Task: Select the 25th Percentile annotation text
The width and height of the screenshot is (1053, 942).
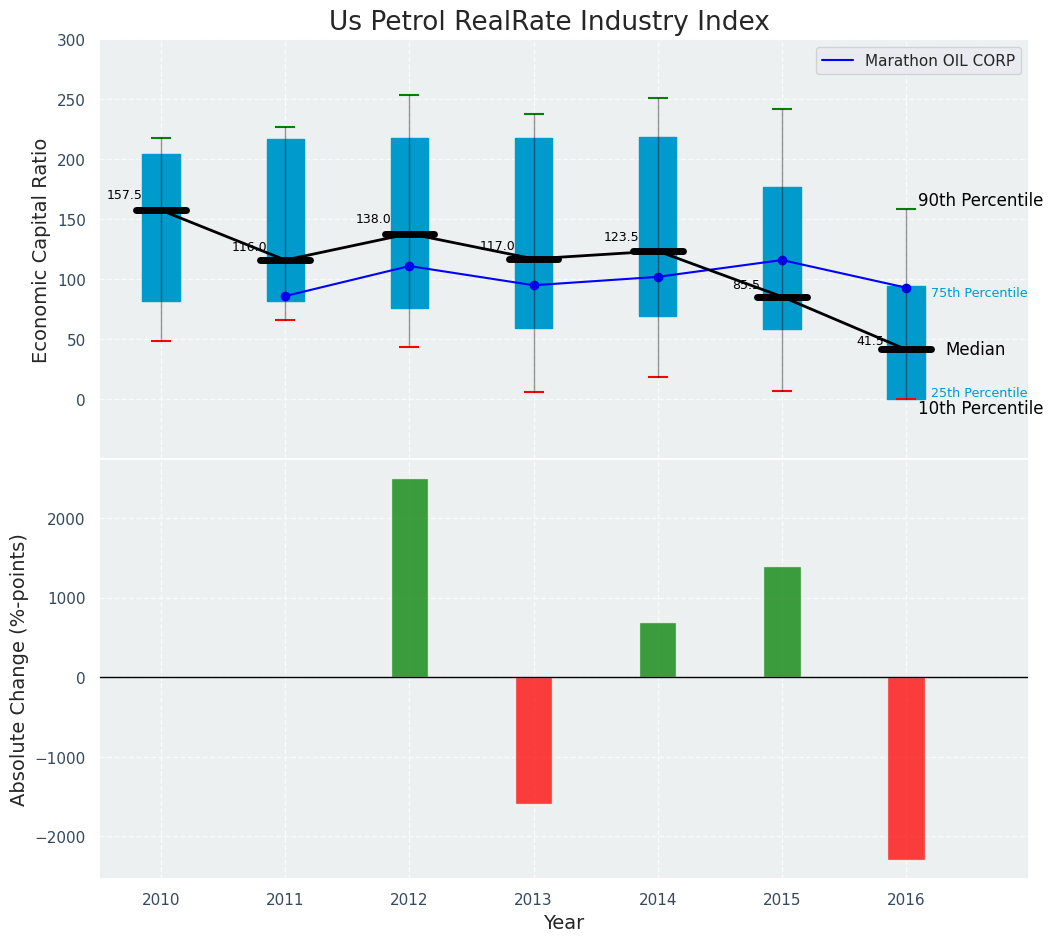Action: 978,393
